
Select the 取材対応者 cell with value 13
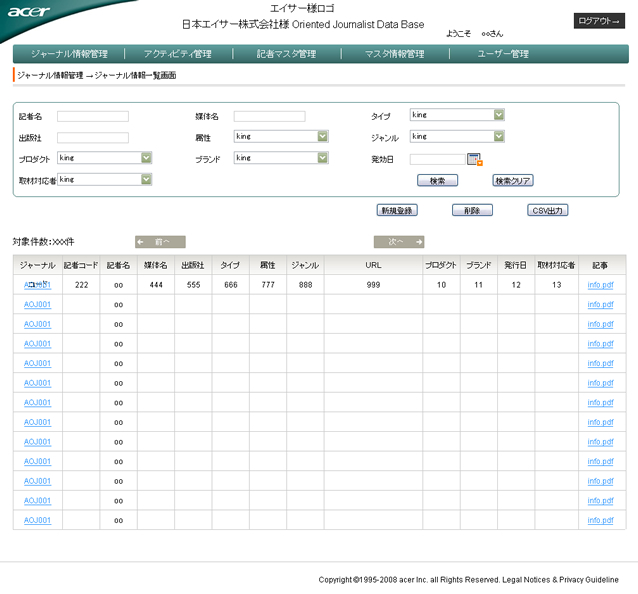tap(556, 285)
